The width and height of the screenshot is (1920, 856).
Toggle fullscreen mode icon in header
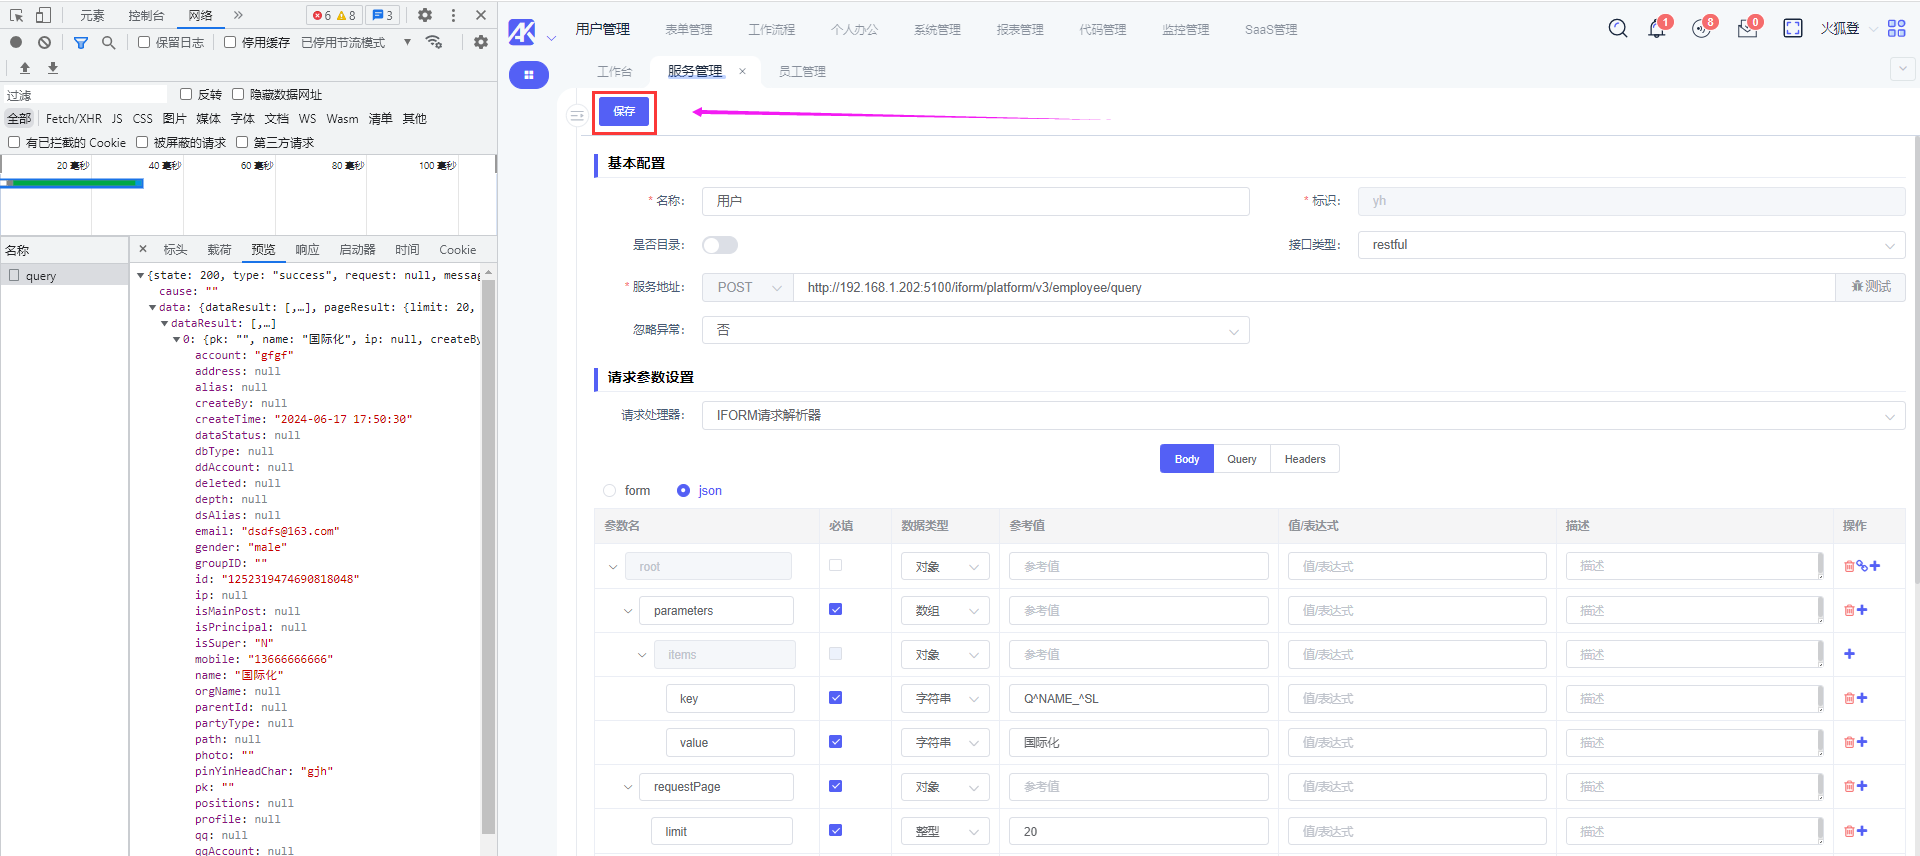pyautogui.click(x=1792, y=29)
